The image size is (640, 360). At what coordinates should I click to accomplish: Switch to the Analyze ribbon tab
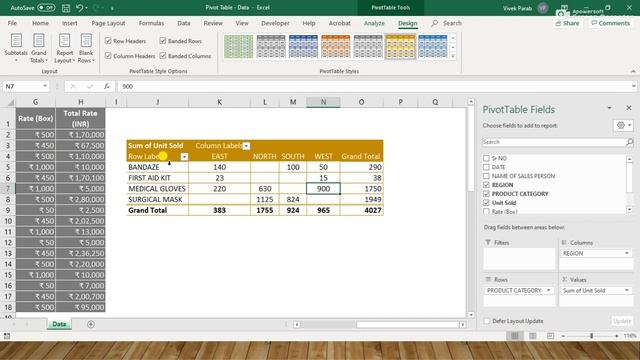pos(374,23)
